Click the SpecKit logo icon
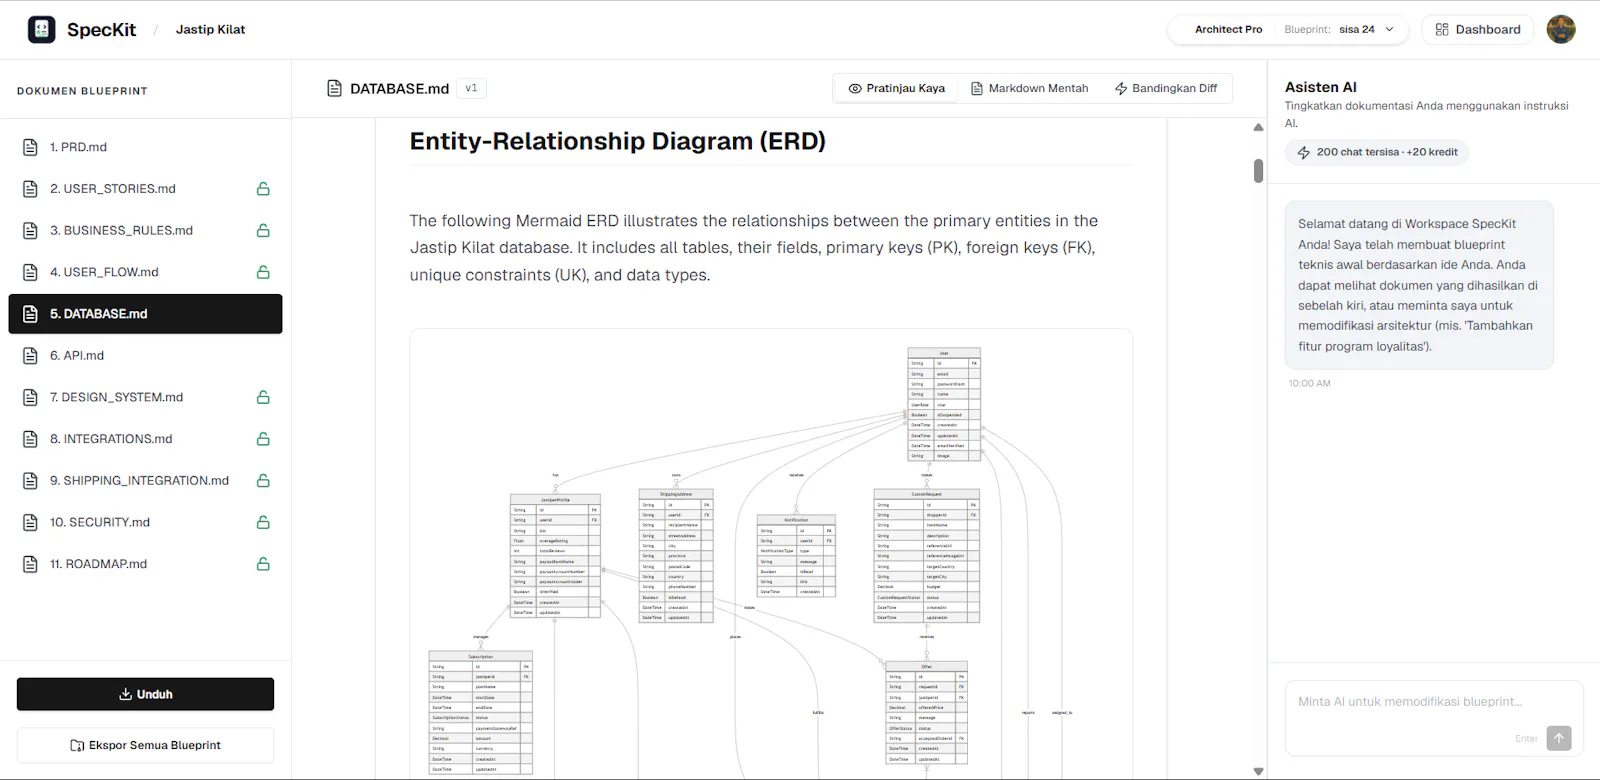Image resolution: width=1600 pixels, height=780 pixels. (x=42, y=30)
